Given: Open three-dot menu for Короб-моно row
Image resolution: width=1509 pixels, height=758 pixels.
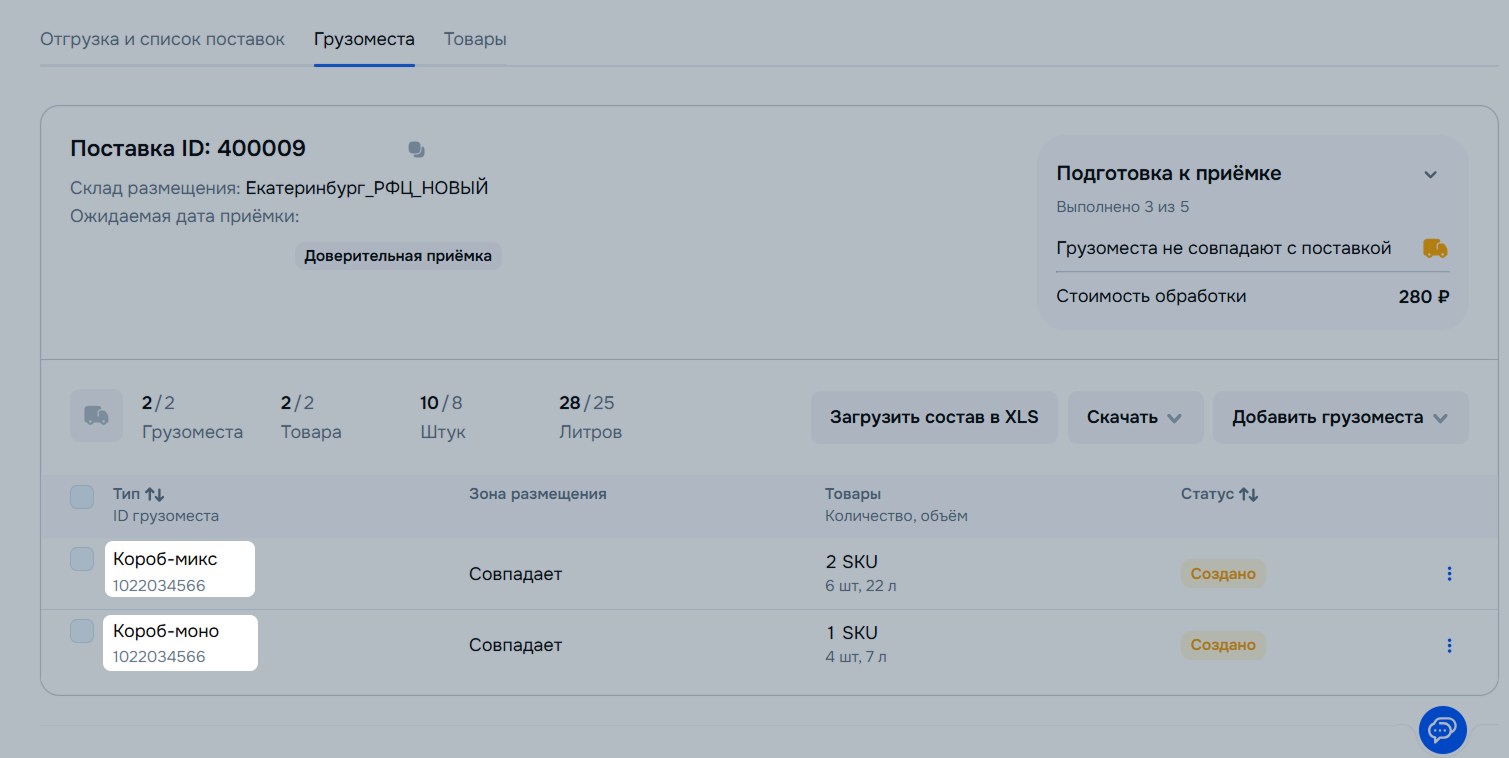Looking at the screenshot, I should [1449, 646].
